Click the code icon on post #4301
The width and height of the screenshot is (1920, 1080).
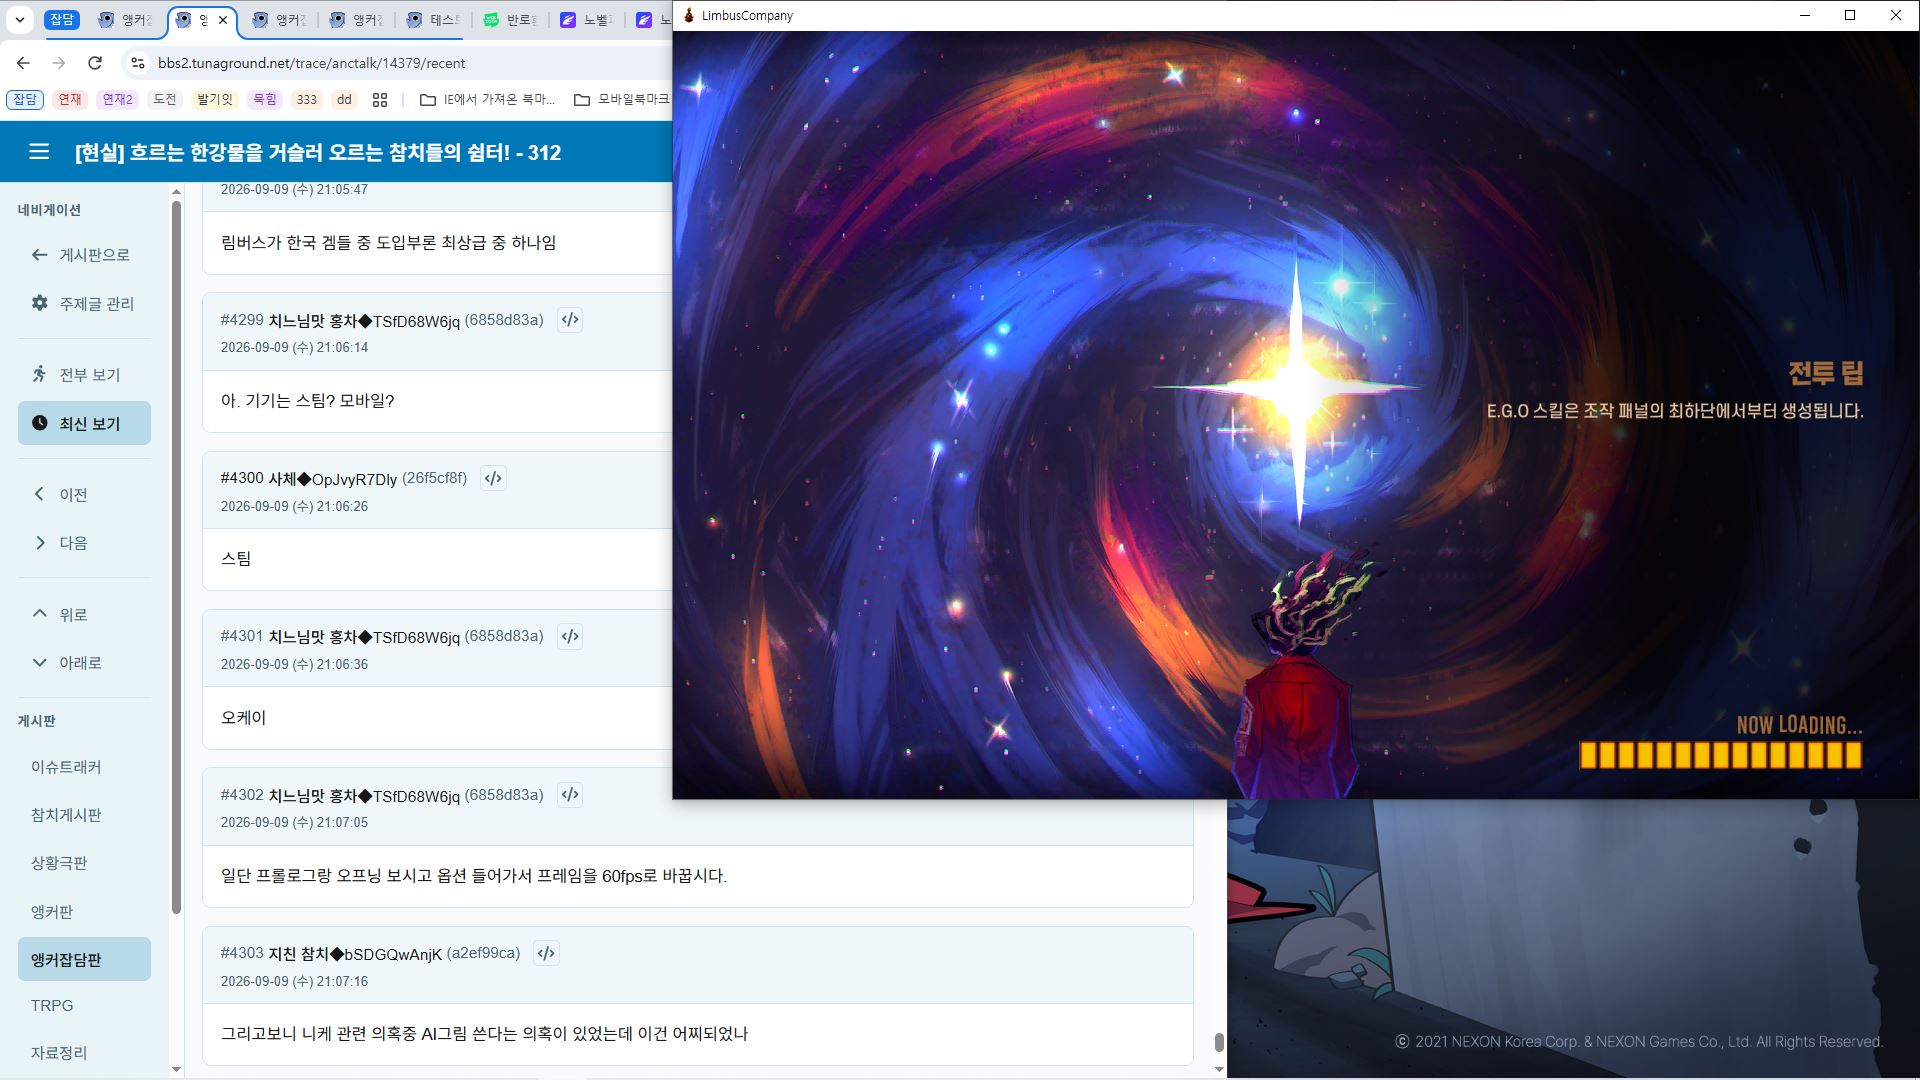pyautogui.click(x=570, y=636)
